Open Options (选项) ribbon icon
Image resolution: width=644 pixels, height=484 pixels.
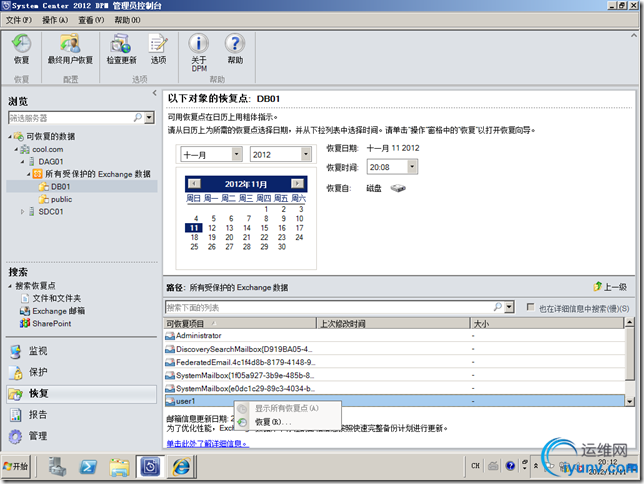158,44
